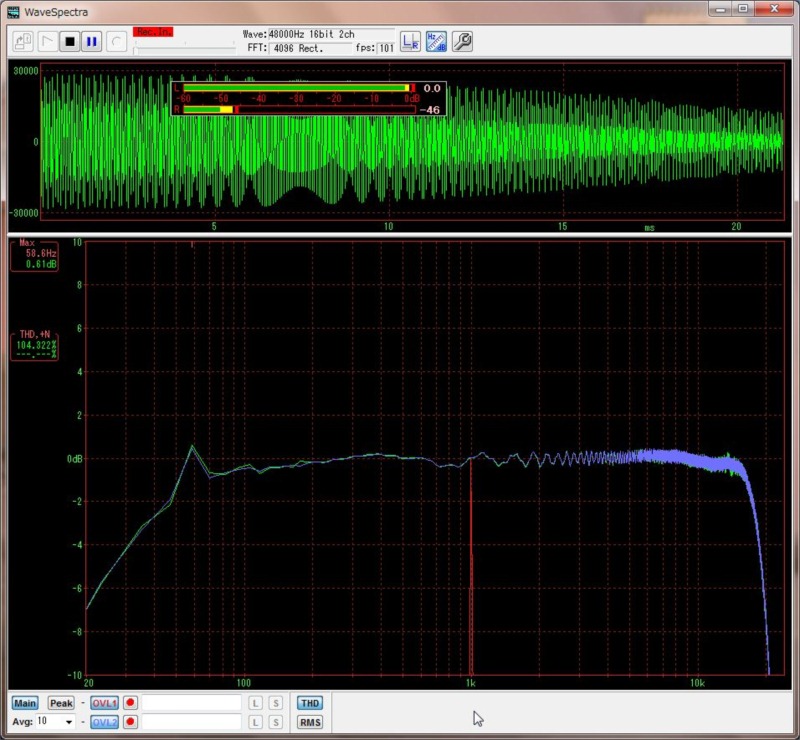
Task: Stop recording with the black square button
Action: pos(70,42)
